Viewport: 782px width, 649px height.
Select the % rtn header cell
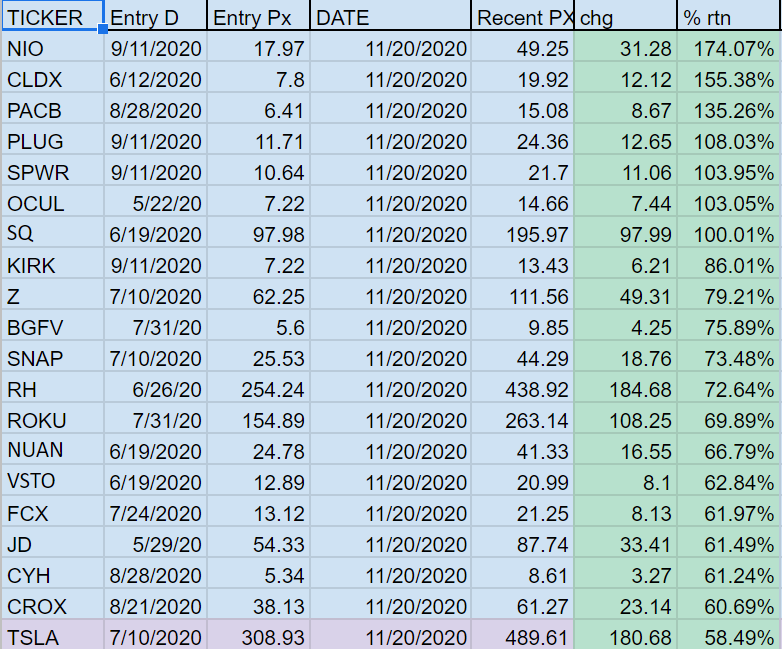coord(729,15)
